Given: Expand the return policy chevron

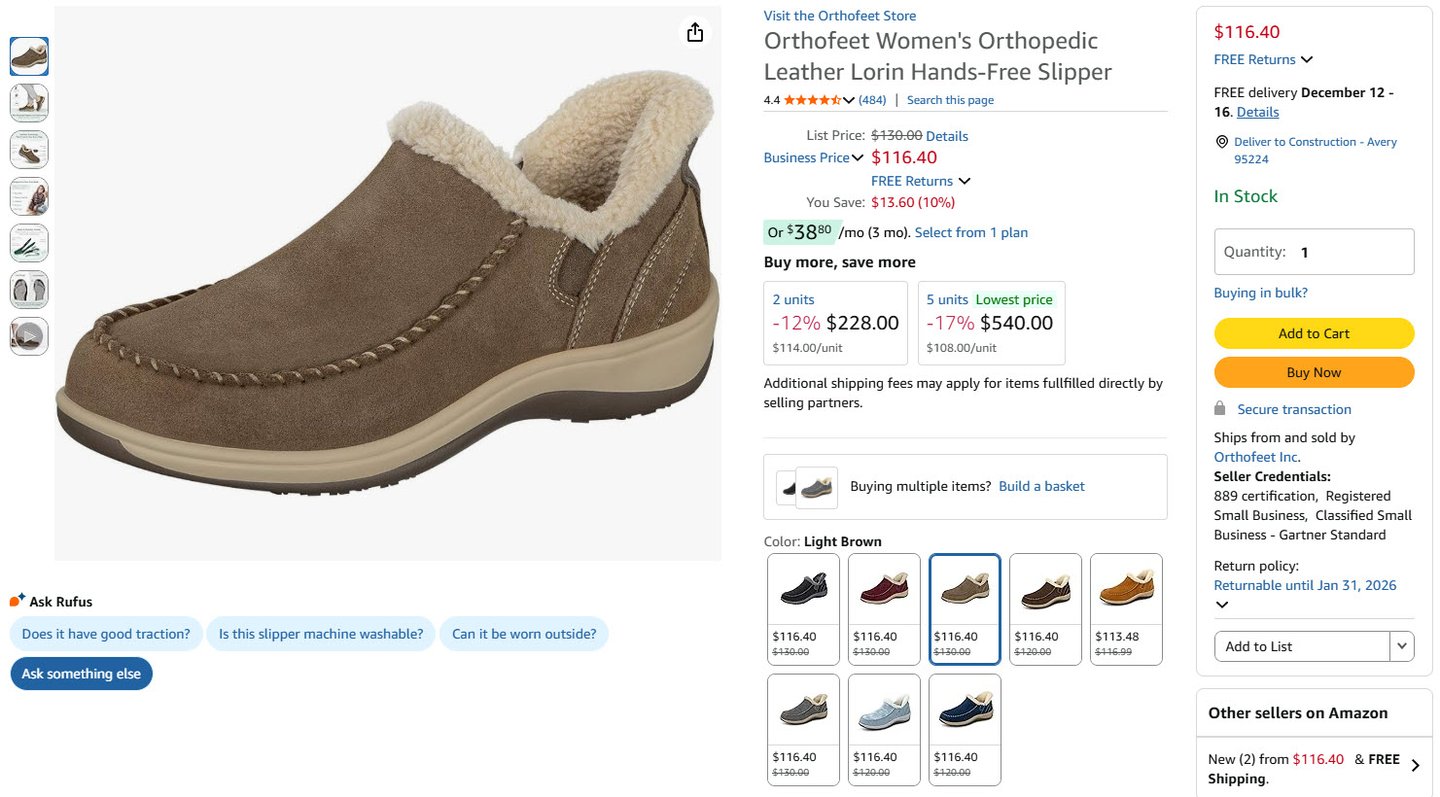Looking at the screenshot, I should [1221, 605].
